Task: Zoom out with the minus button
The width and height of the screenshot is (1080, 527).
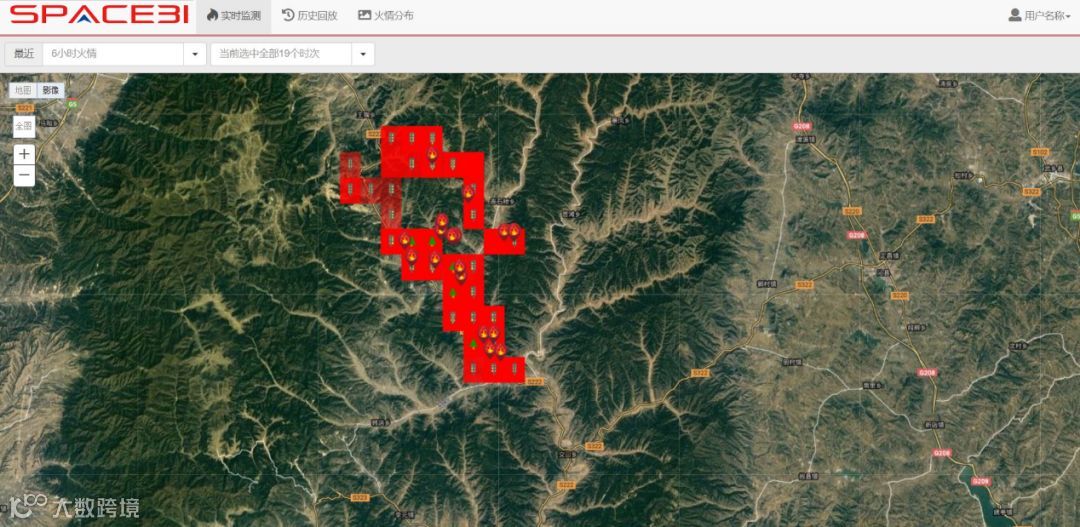Action: pyautogui.click(x=24, y=176)
